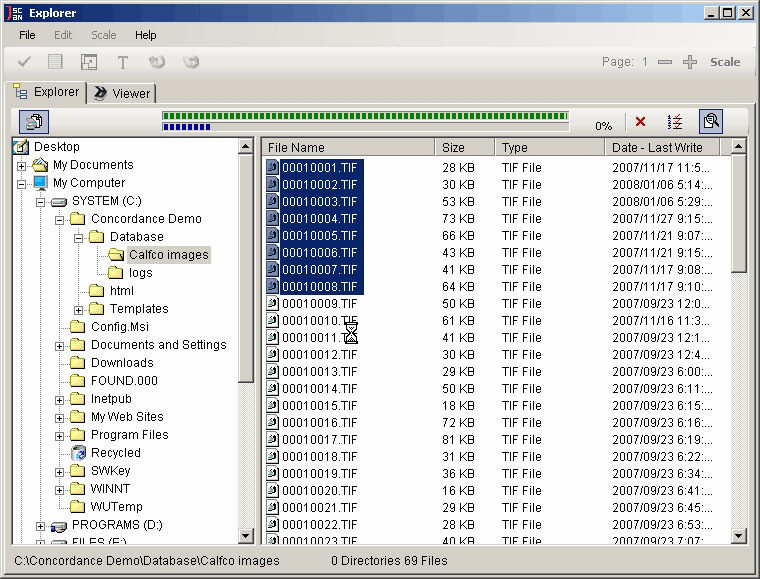
Task: Collapse the My Computer node
Action: (x=21, y=184)
